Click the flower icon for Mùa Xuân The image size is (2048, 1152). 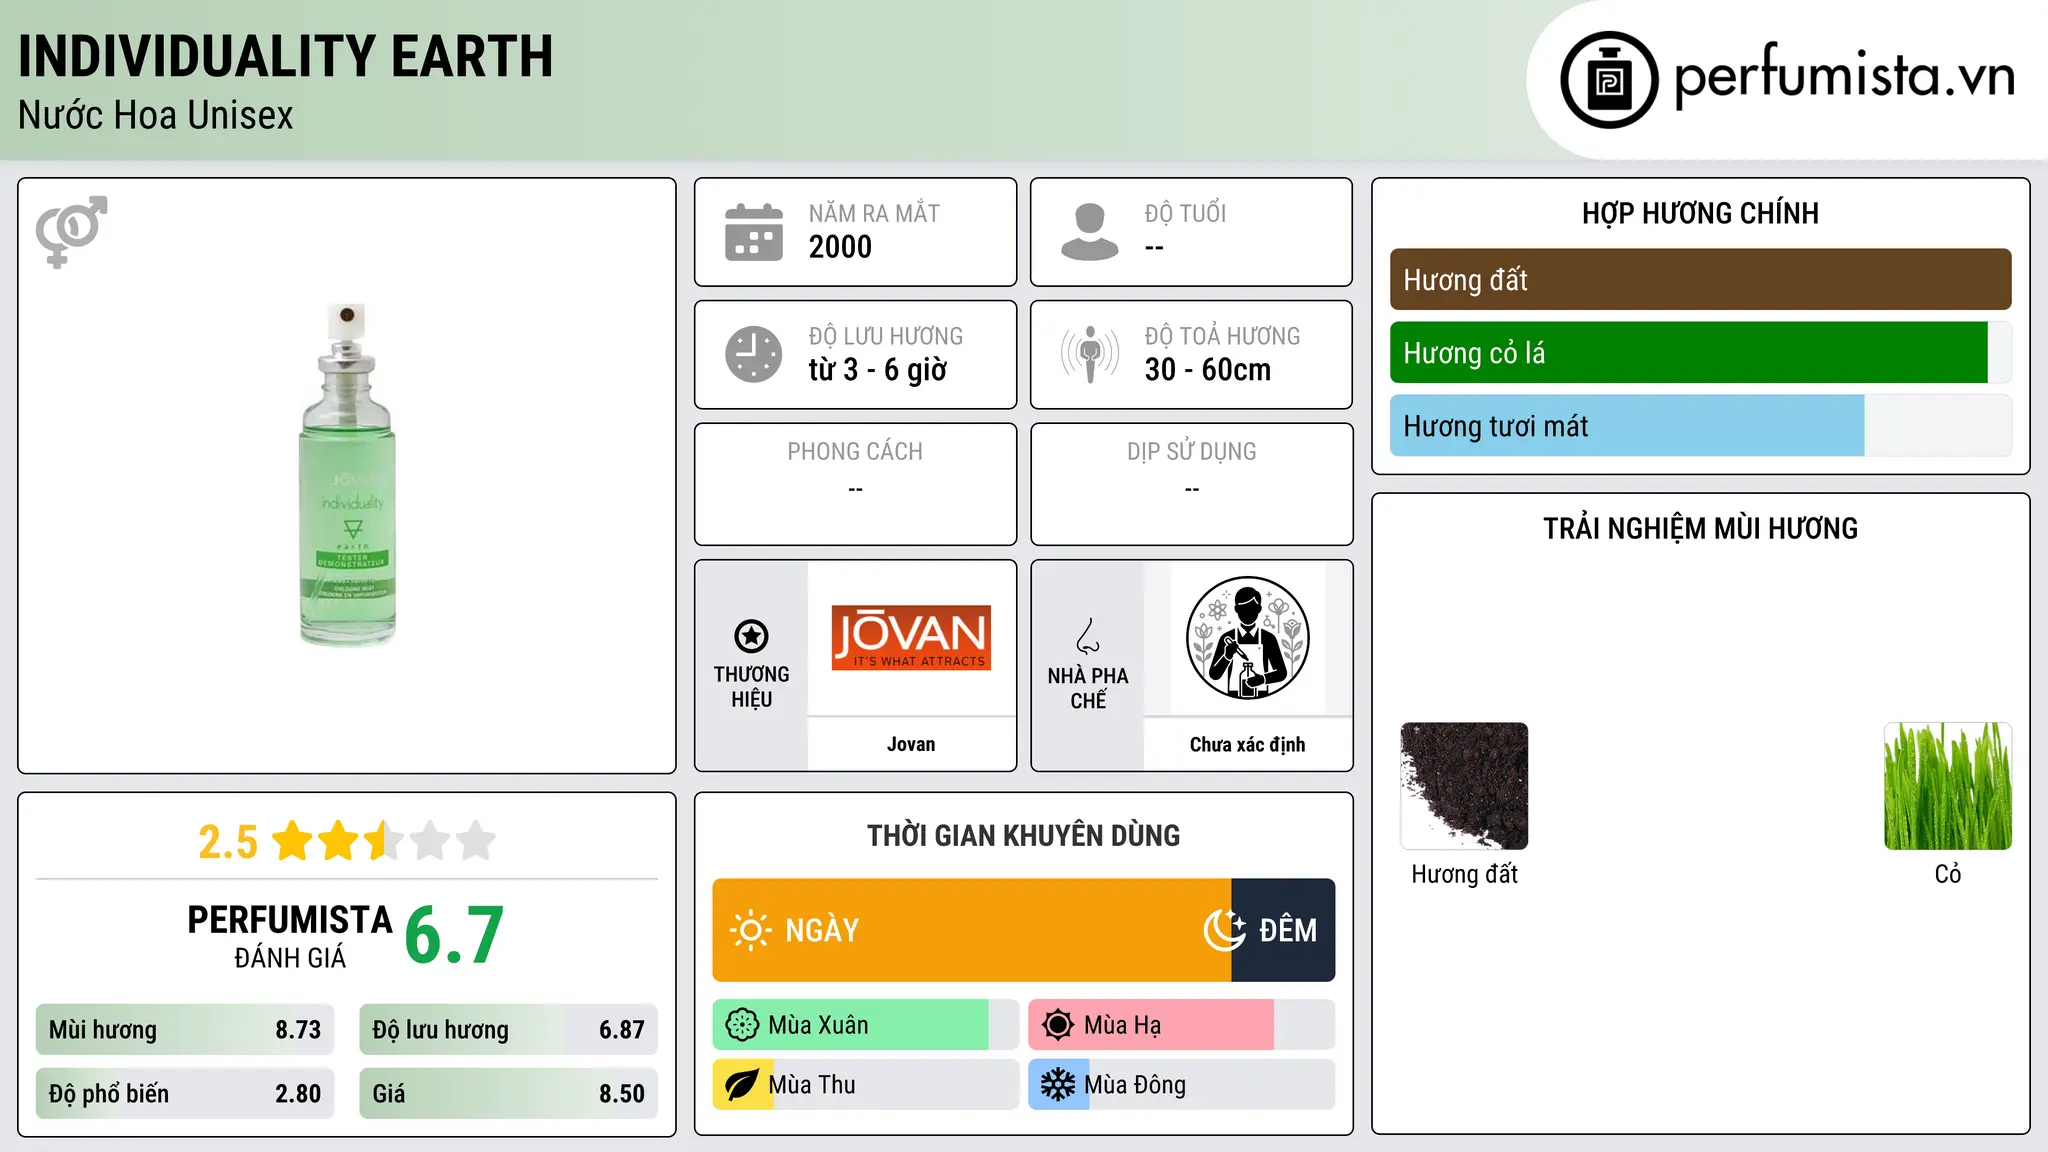[742, 1025]
